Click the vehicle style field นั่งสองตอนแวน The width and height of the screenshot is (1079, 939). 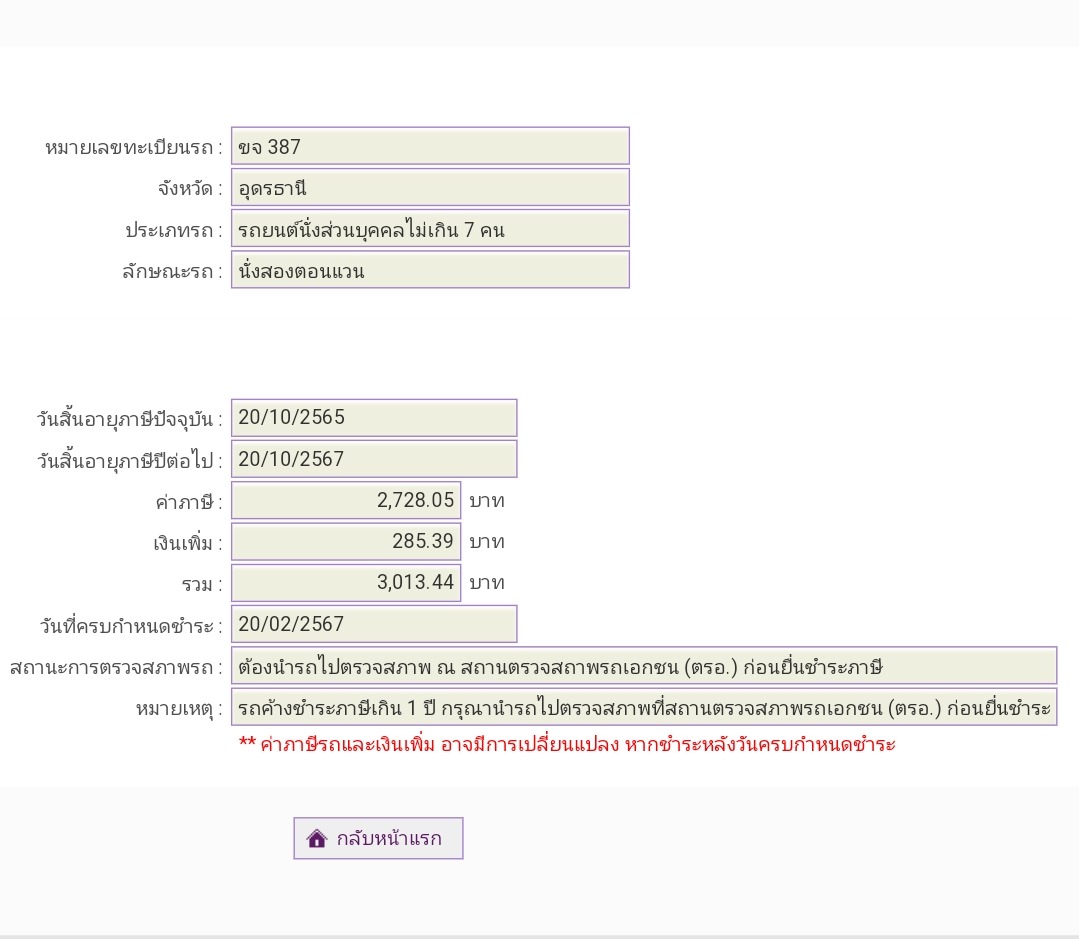430,270
